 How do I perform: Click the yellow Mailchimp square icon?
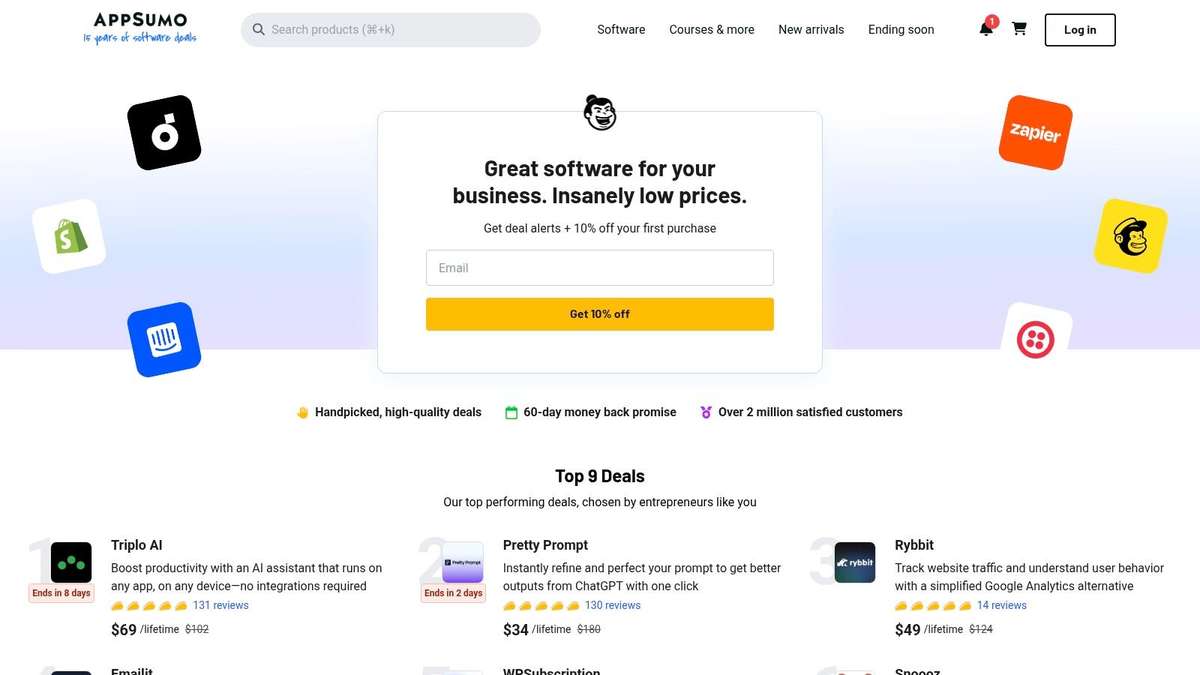tap(1130, 236)
